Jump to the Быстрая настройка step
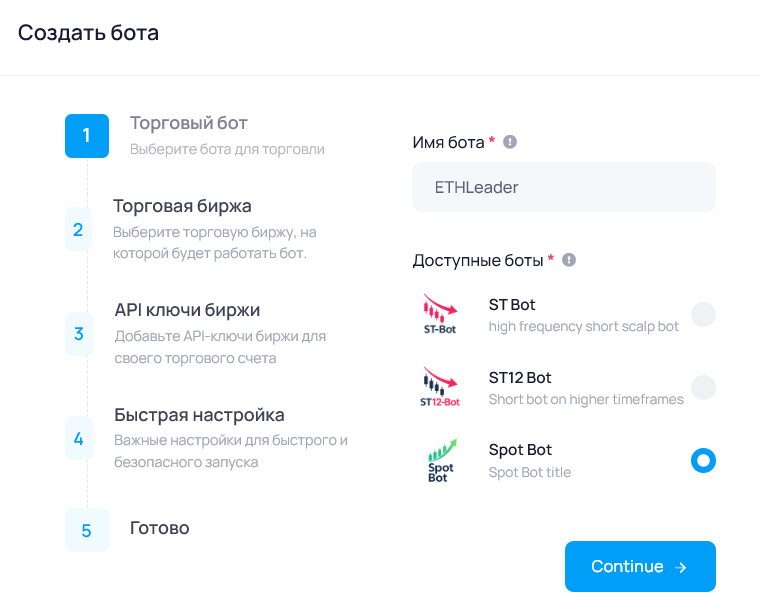The image size is (760, 613). (199, 415)
